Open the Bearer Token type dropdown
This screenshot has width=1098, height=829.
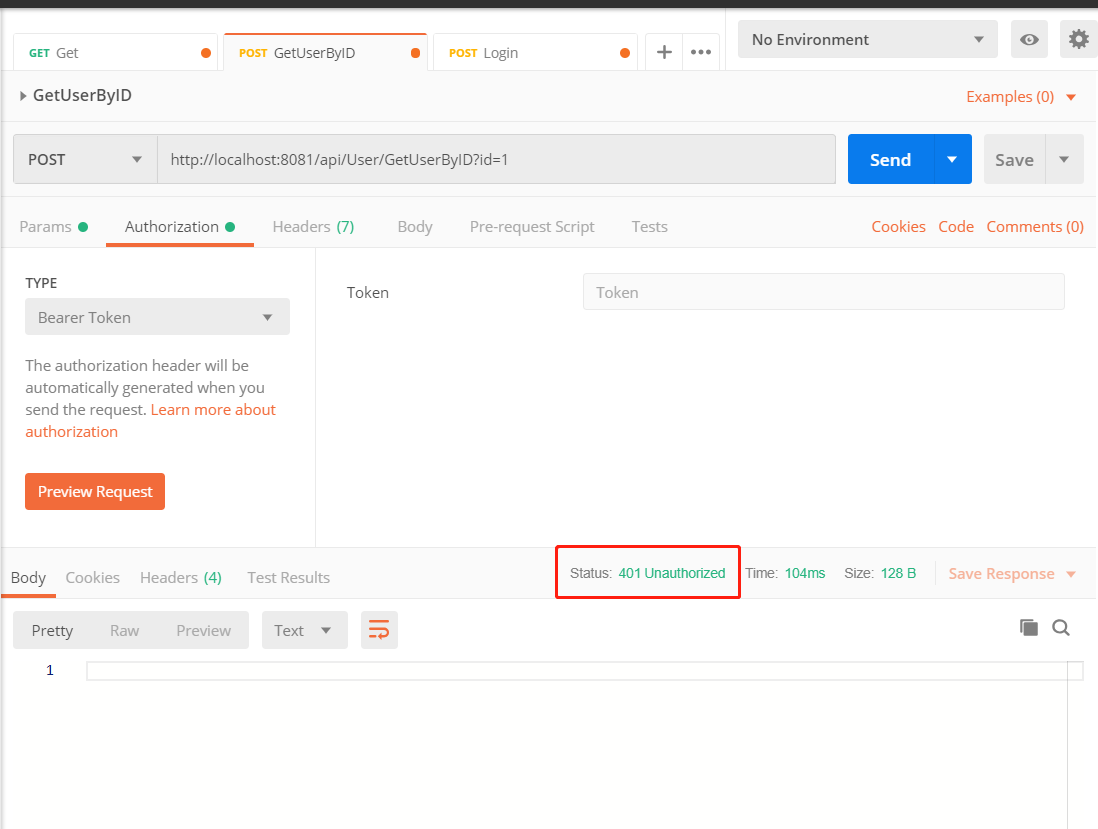(x=158, y=317)
